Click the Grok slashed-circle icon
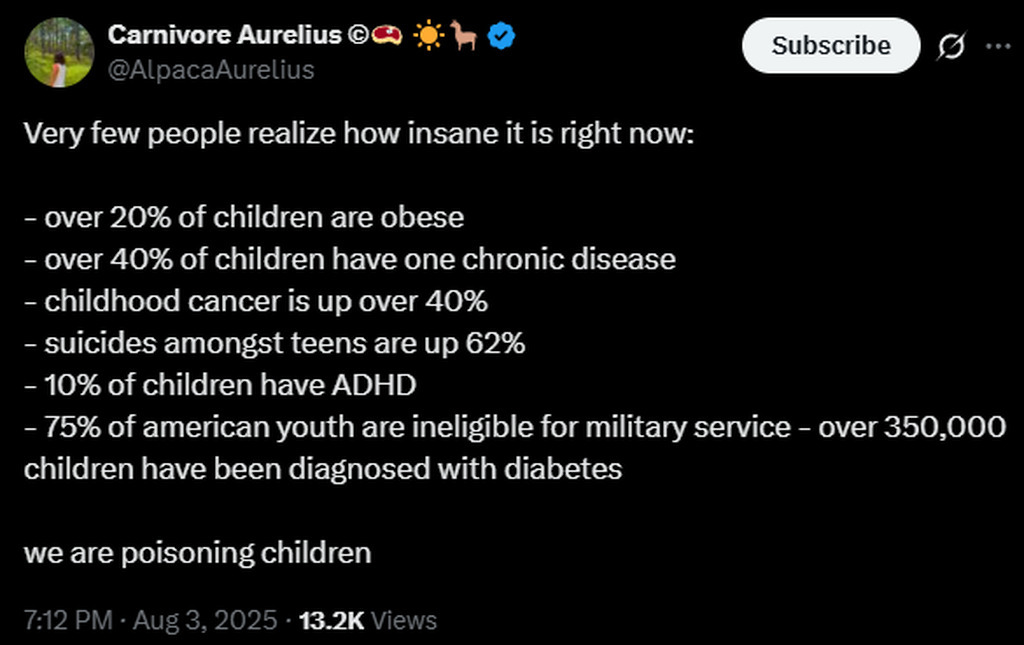The height and width of the screenshot is (645, 1024). tap(953, 46)
